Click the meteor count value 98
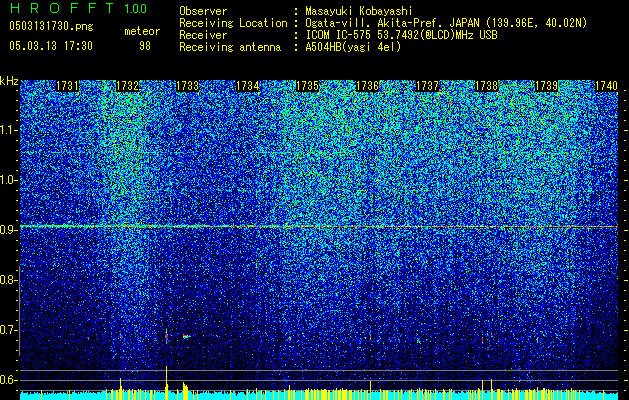629x400 pixels. point(145,46)
